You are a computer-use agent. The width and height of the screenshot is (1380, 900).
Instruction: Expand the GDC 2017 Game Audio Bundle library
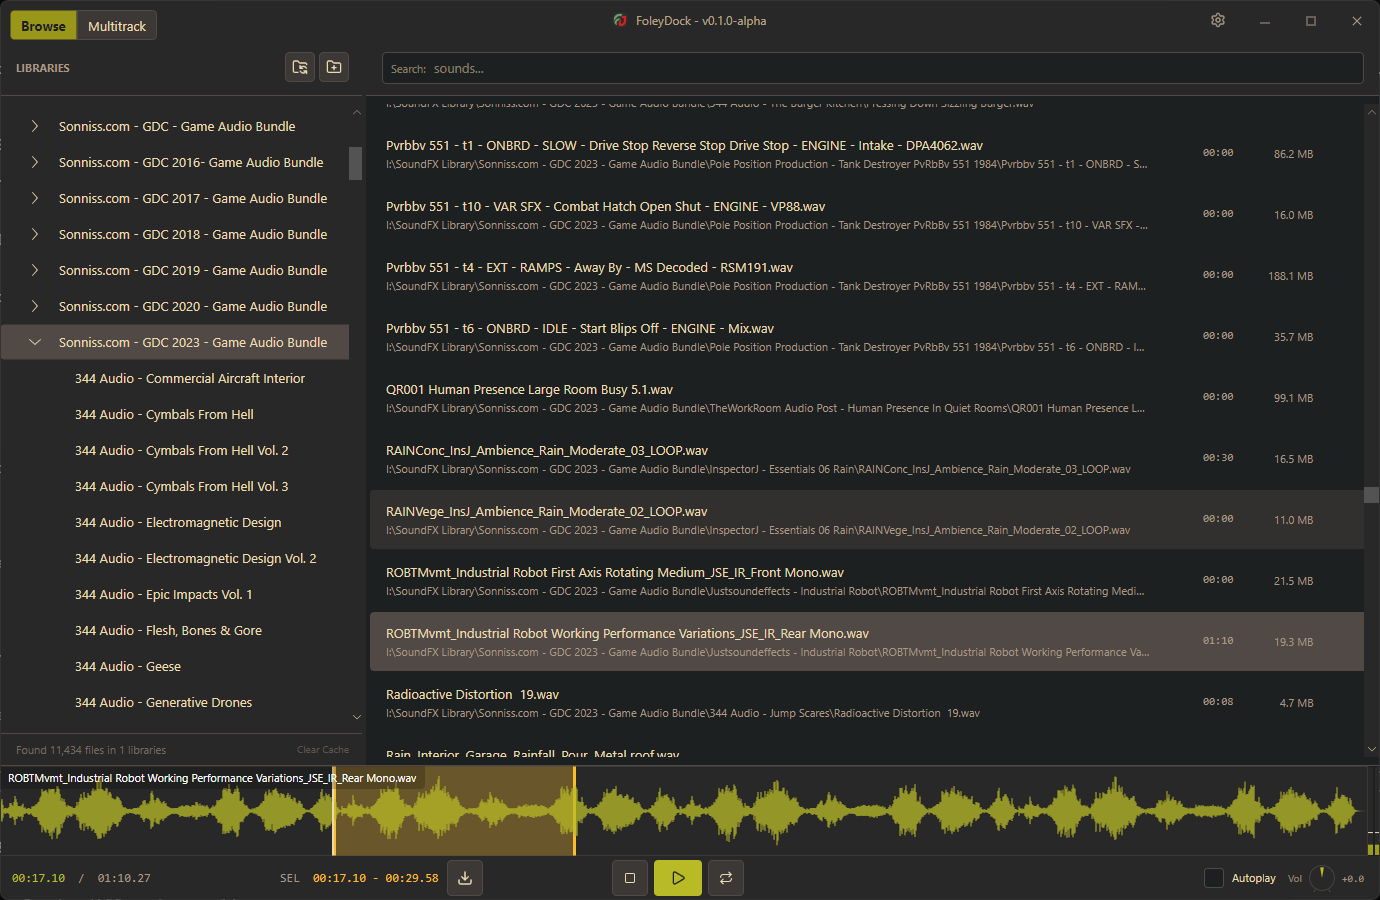click(35, 198)
